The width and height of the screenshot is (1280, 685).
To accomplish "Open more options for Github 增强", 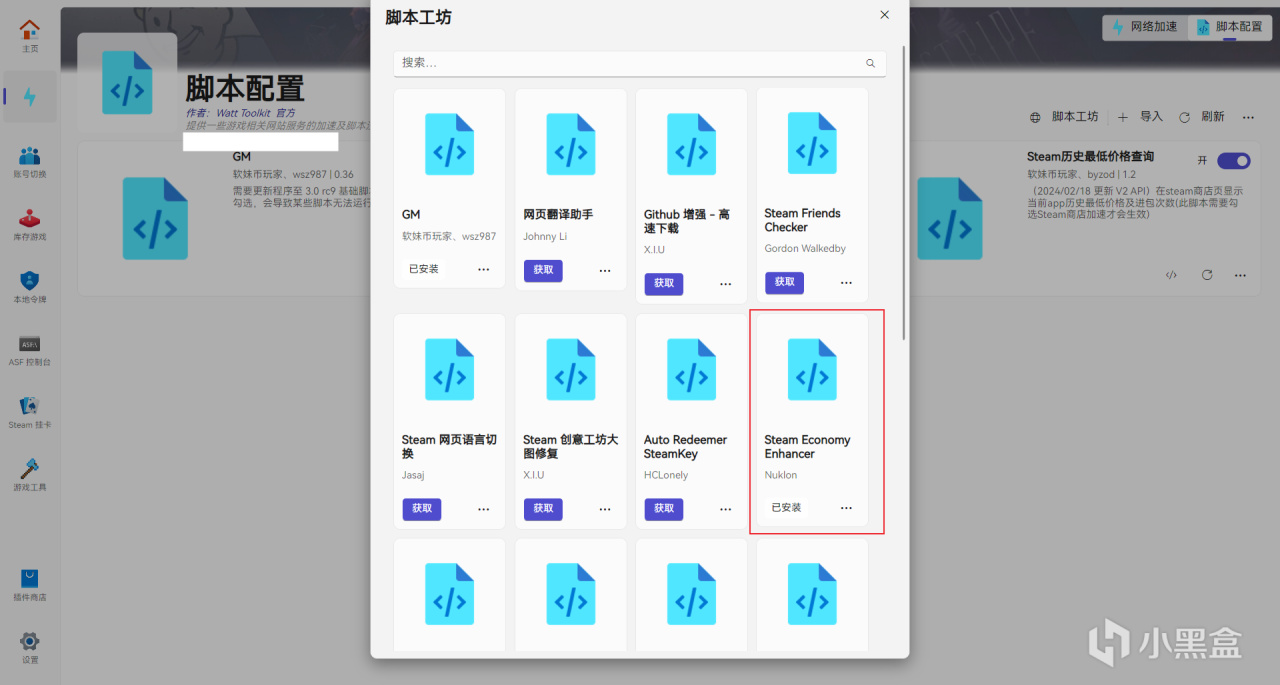I will click(726, 283).
